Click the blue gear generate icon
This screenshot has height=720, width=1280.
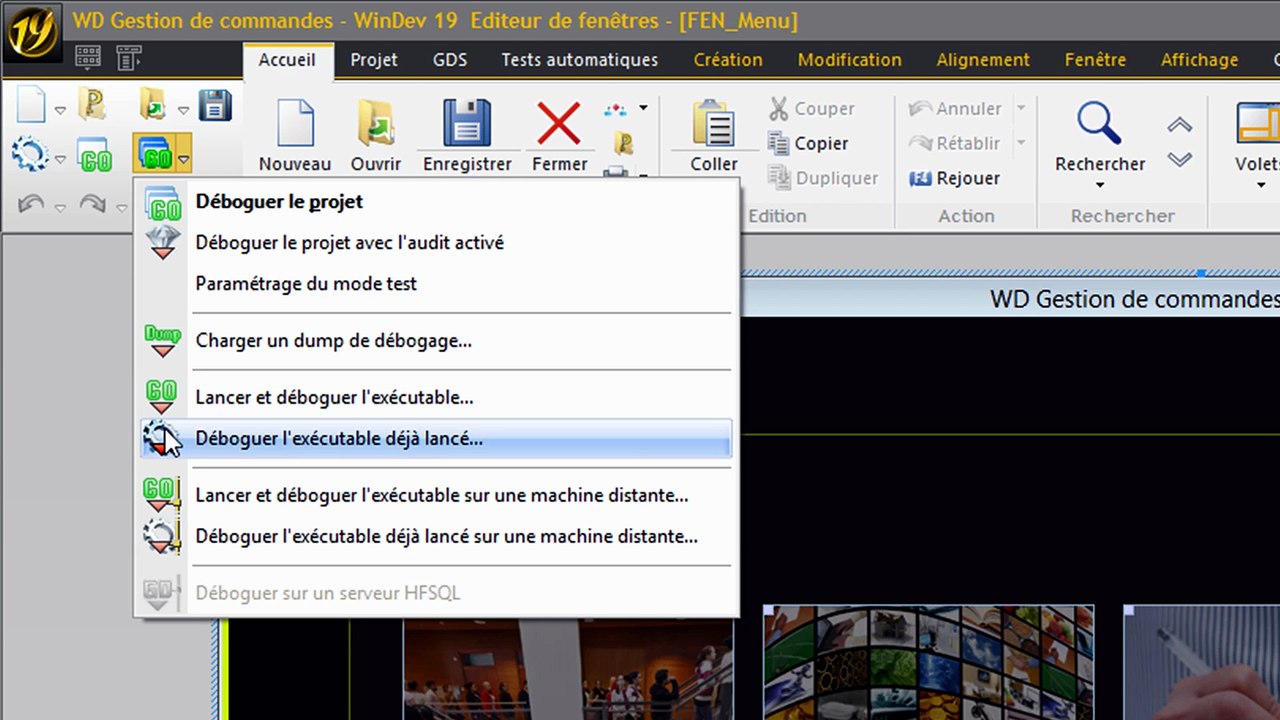[30, 155]
